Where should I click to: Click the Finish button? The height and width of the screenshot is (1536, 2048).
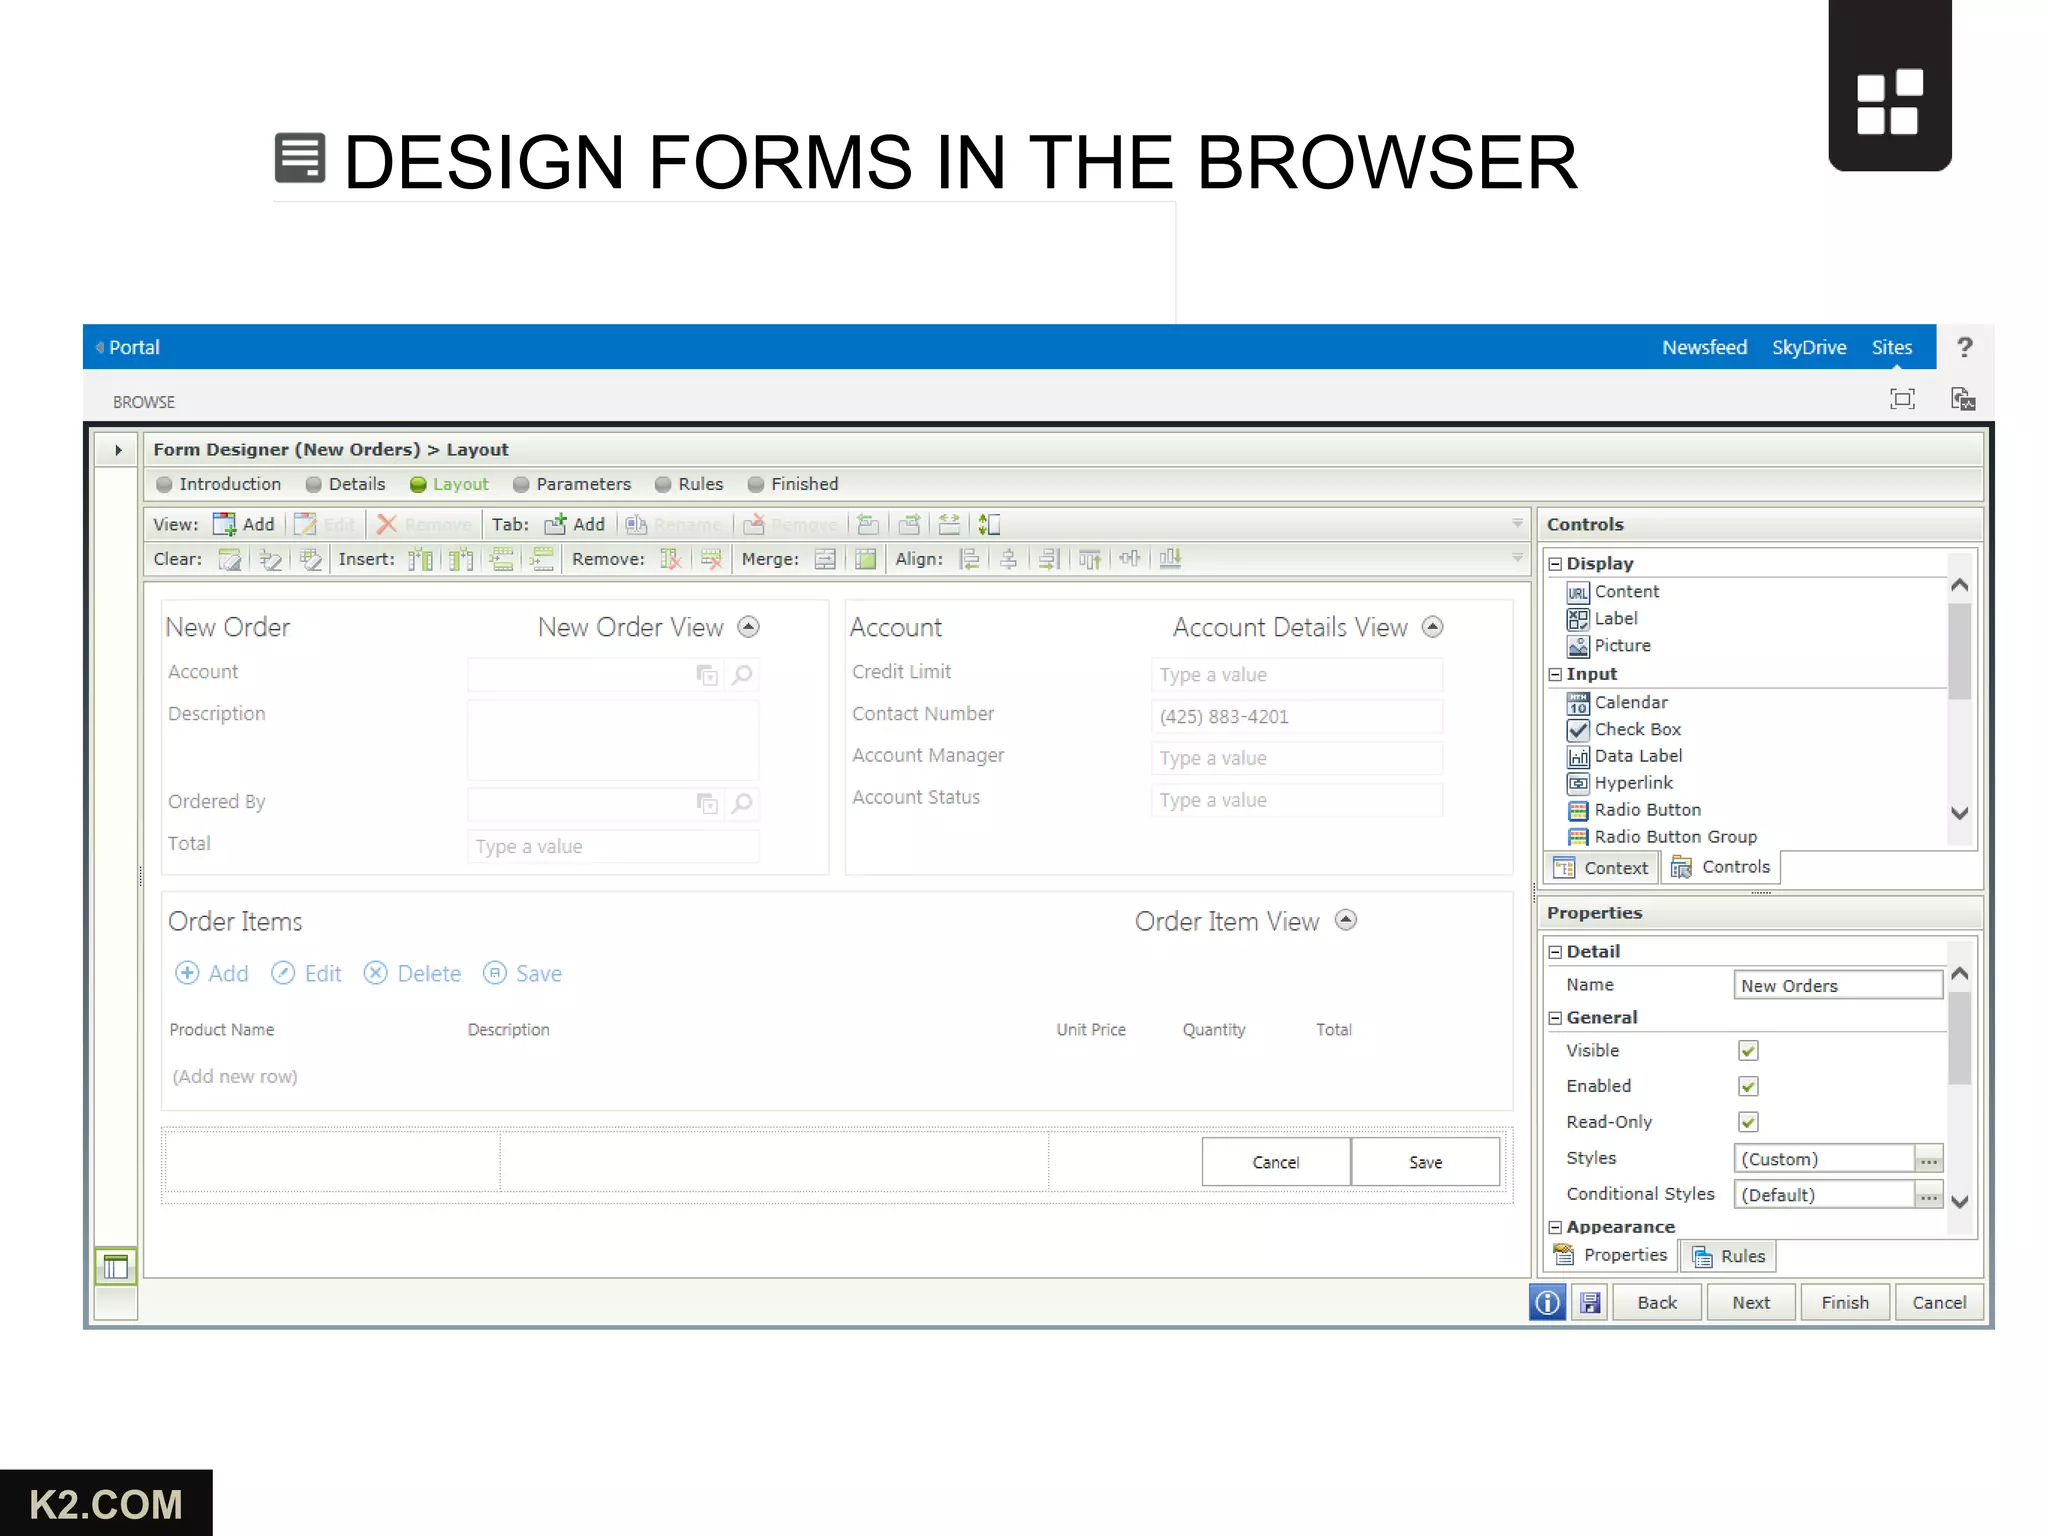coord(1845,1302)
